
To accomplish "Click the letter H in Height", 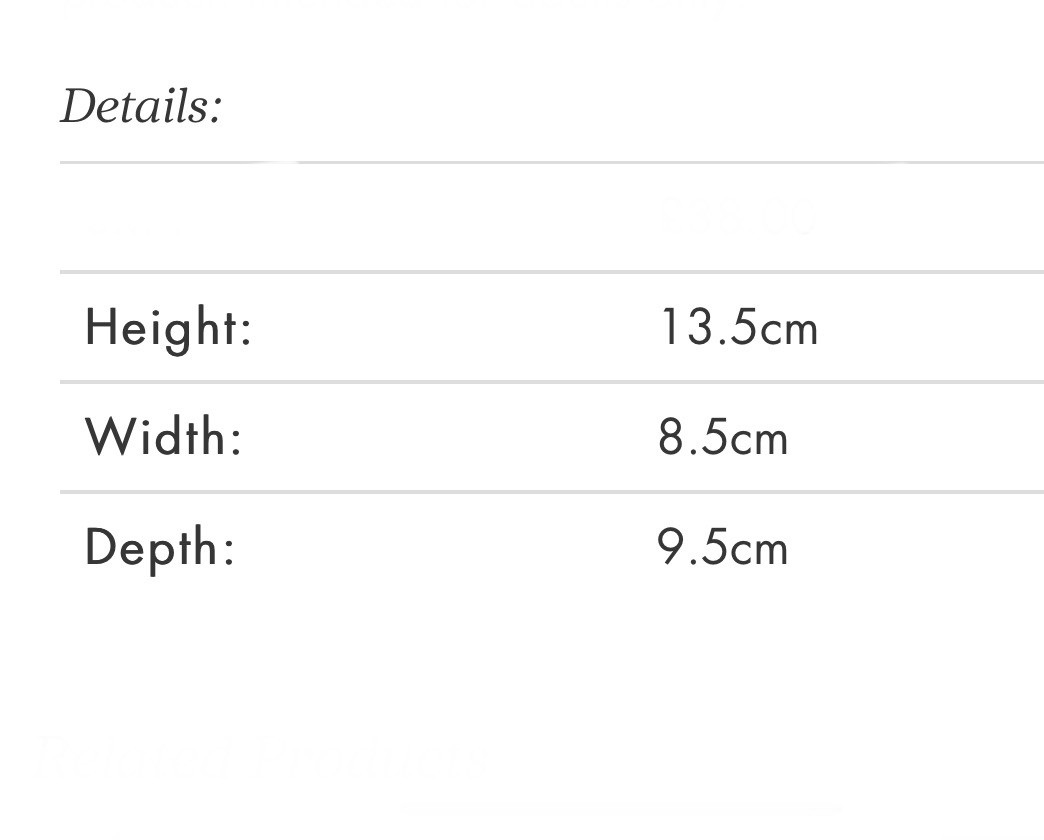I will pyautogui.click(x=98, y=326).
